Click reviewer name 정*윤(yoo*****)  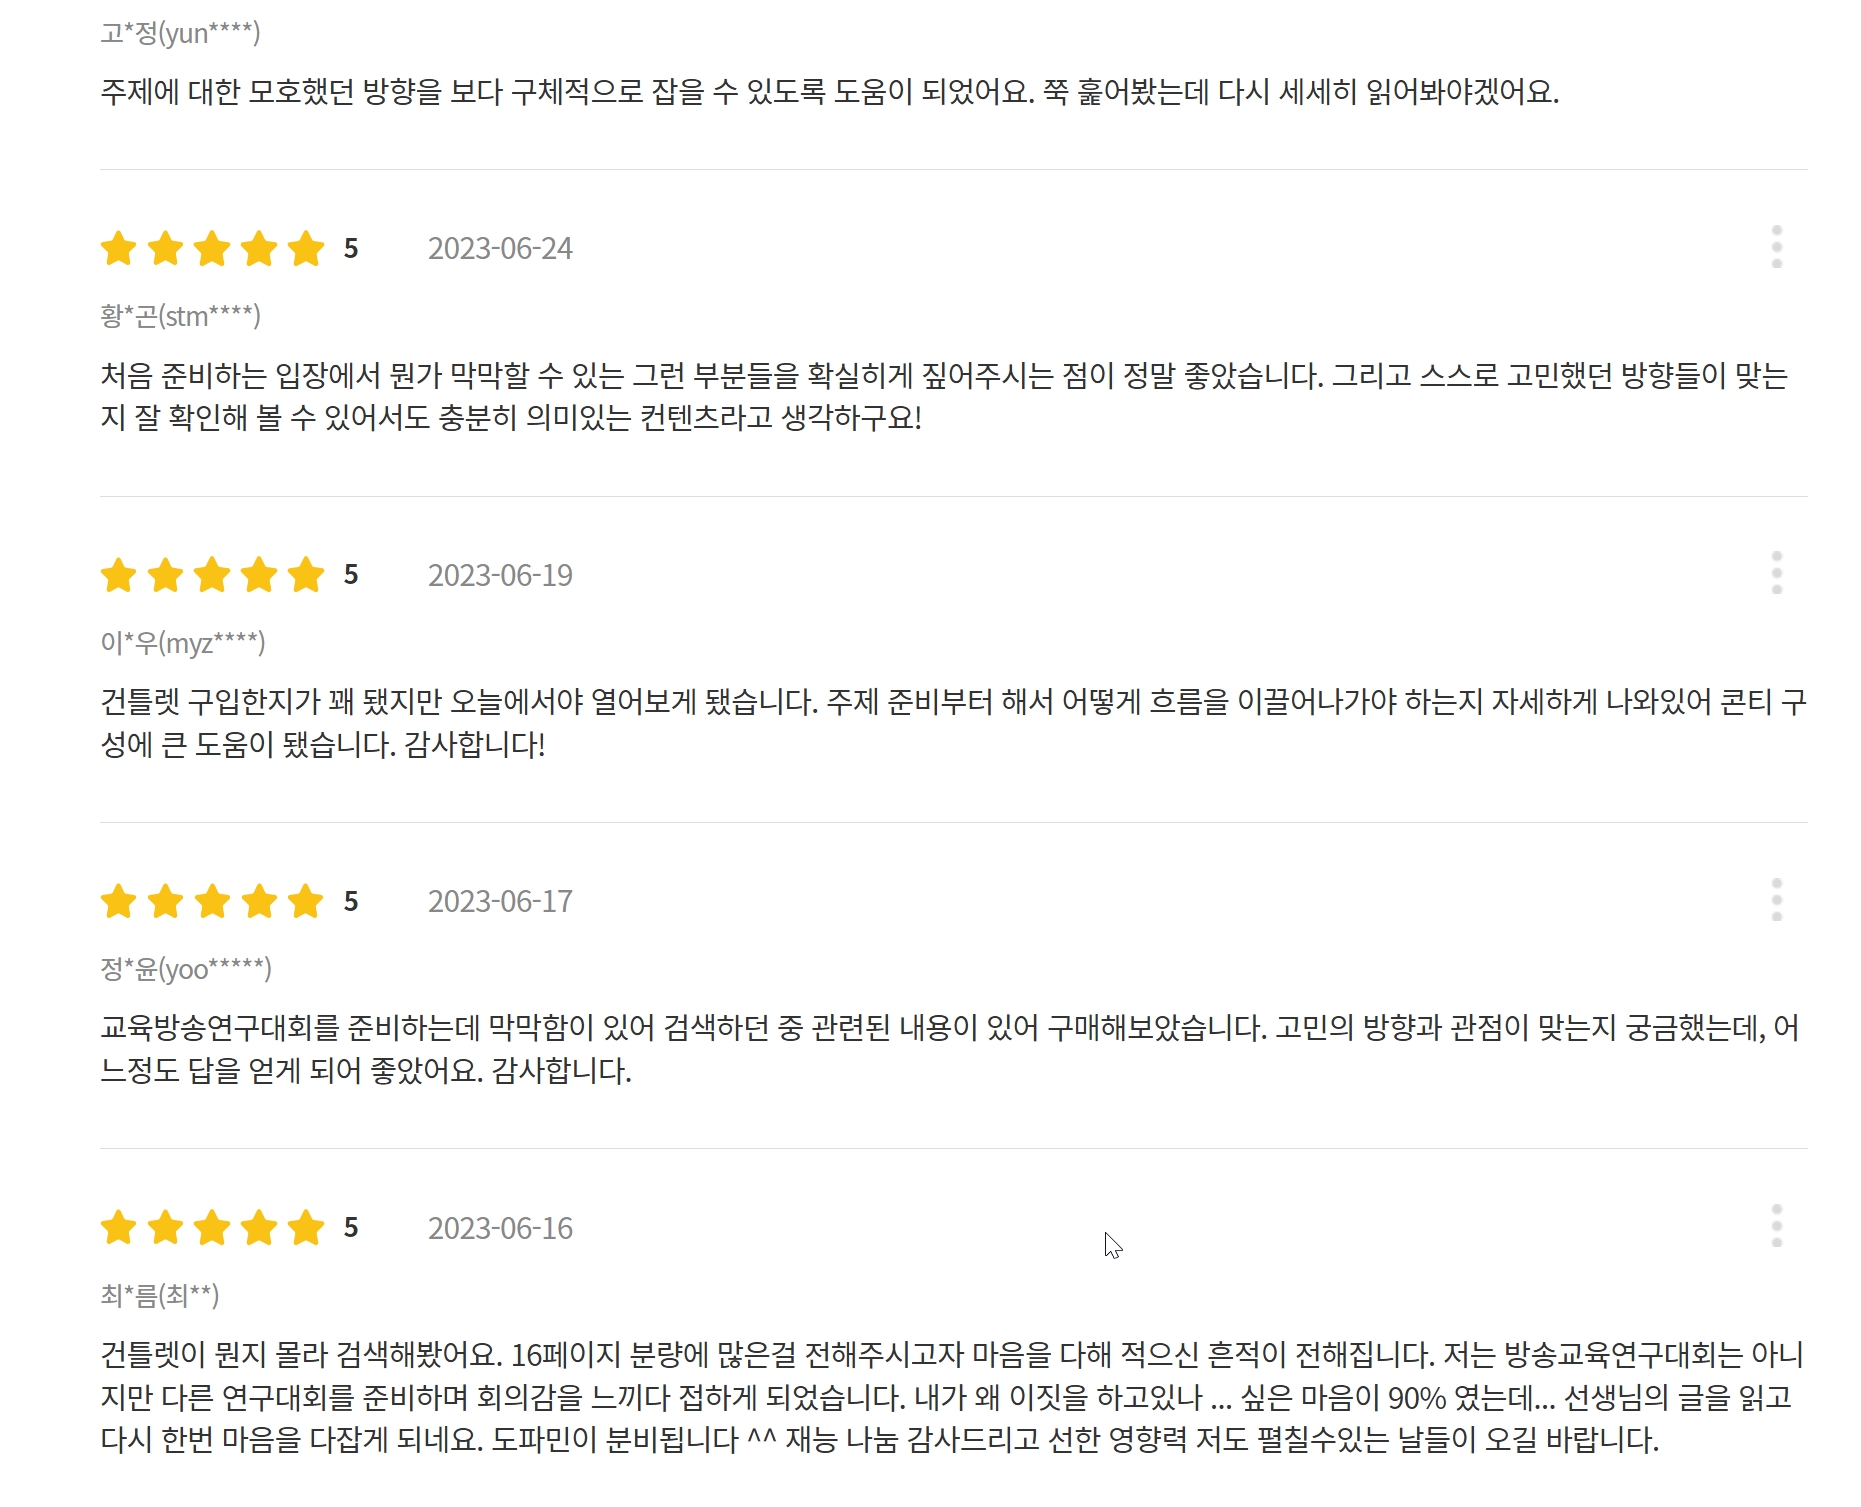point(186,968)
